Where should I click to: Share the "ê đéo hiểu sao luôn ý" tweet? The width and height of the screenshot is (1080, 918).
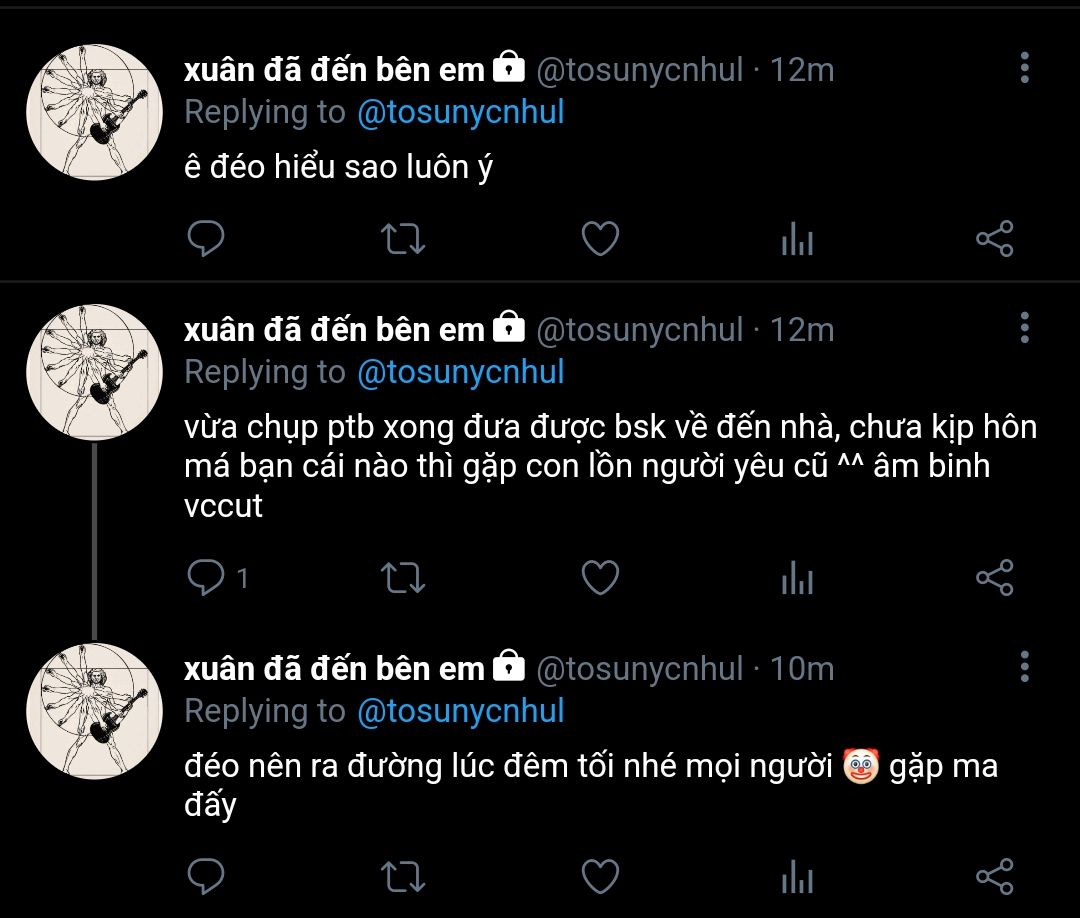(x=994, y=239)
